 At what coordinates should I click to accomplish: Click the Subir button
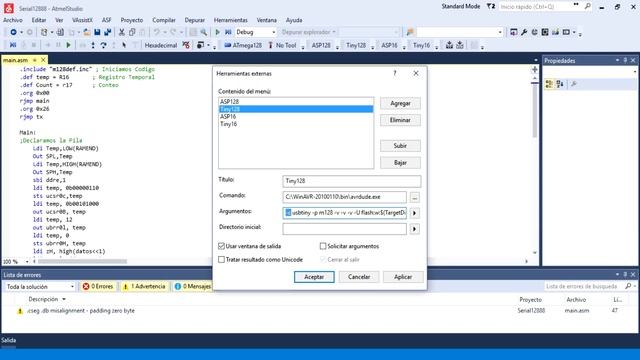[400, 146]
